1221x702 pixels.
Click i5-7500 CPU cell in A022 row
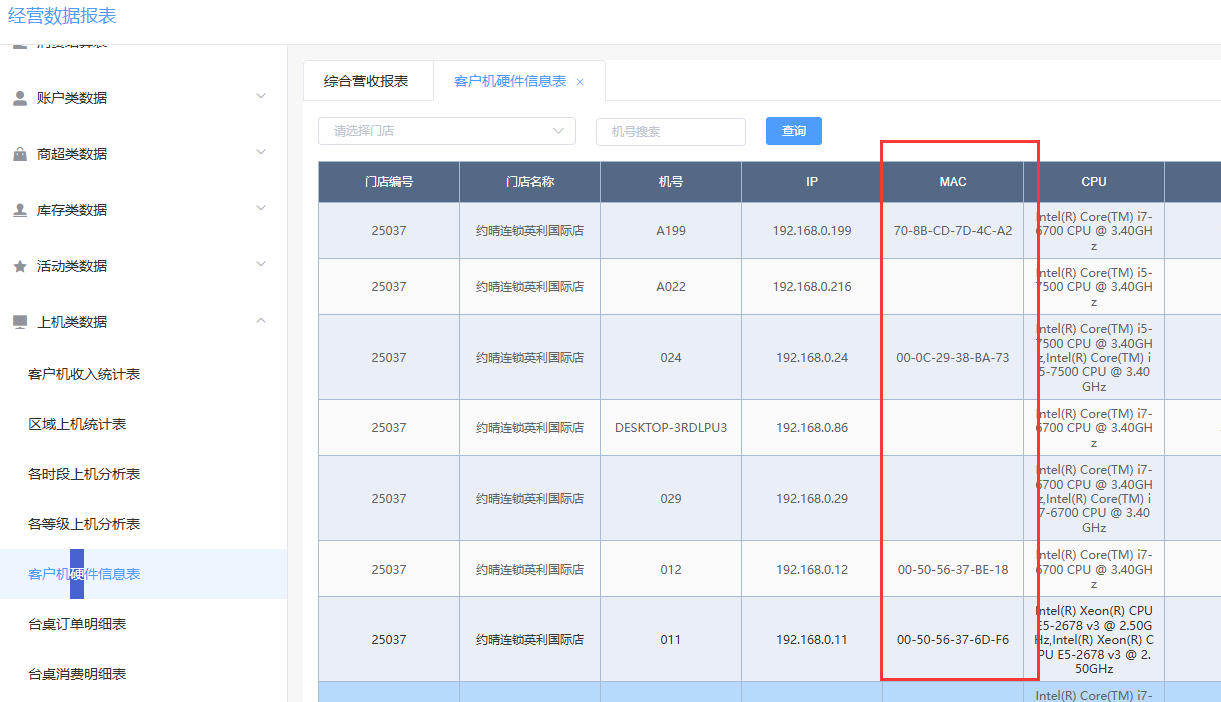tap(1094, 287)
